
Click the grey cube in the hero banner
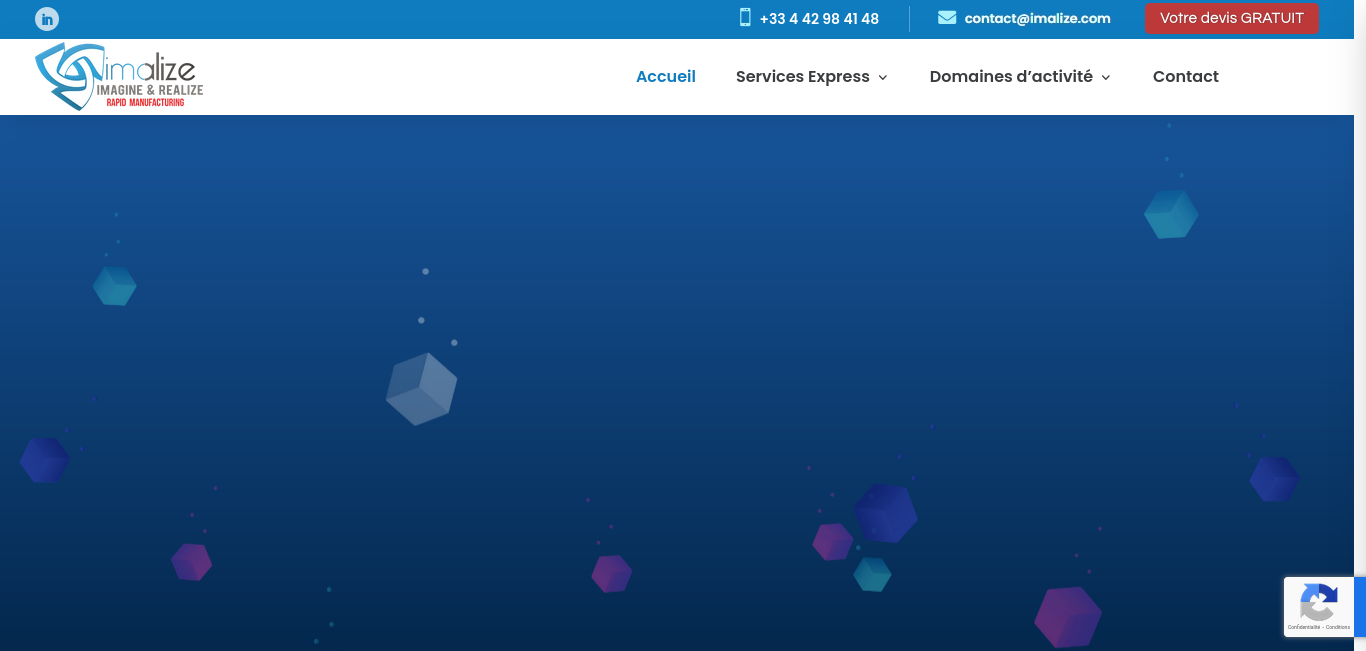tap(421, 389)
